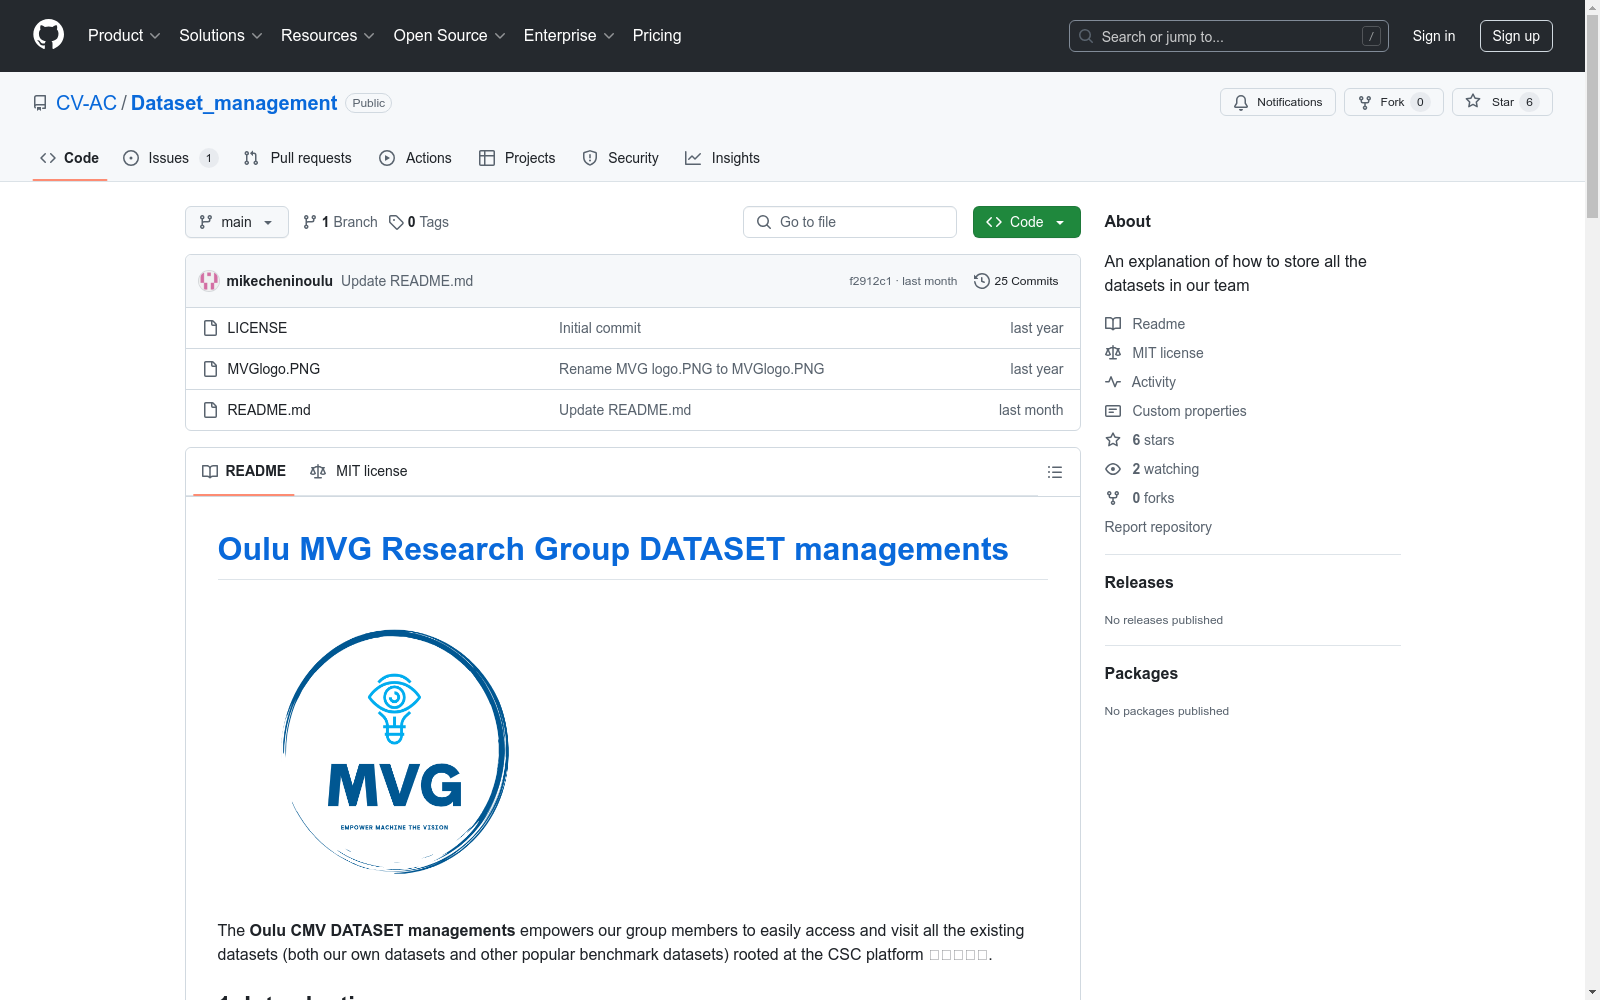Open the mikecheninoulu author link

tap(280, 281)
